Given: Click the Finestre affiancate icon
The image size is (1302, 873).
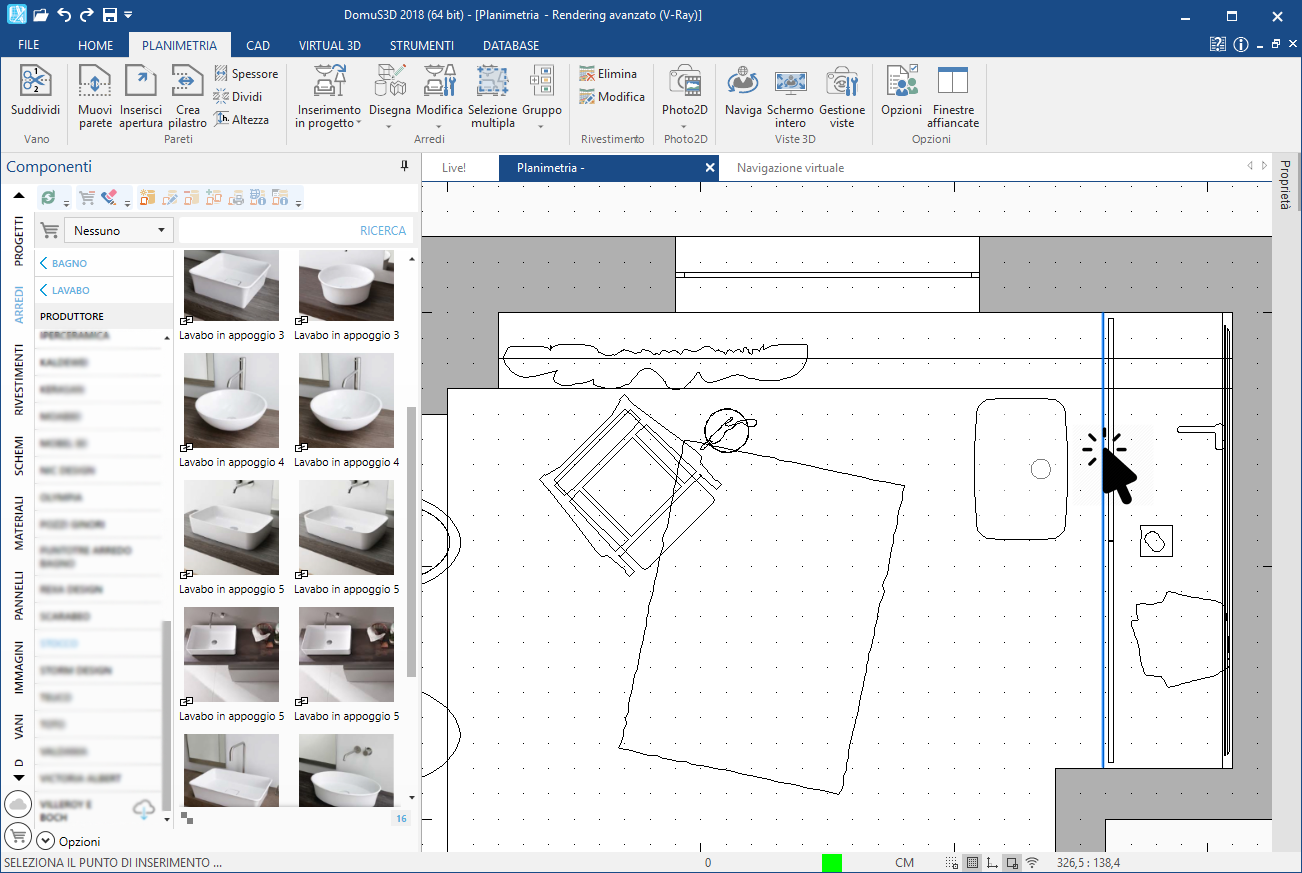Looking at the screenshot, I should (953, 97).
